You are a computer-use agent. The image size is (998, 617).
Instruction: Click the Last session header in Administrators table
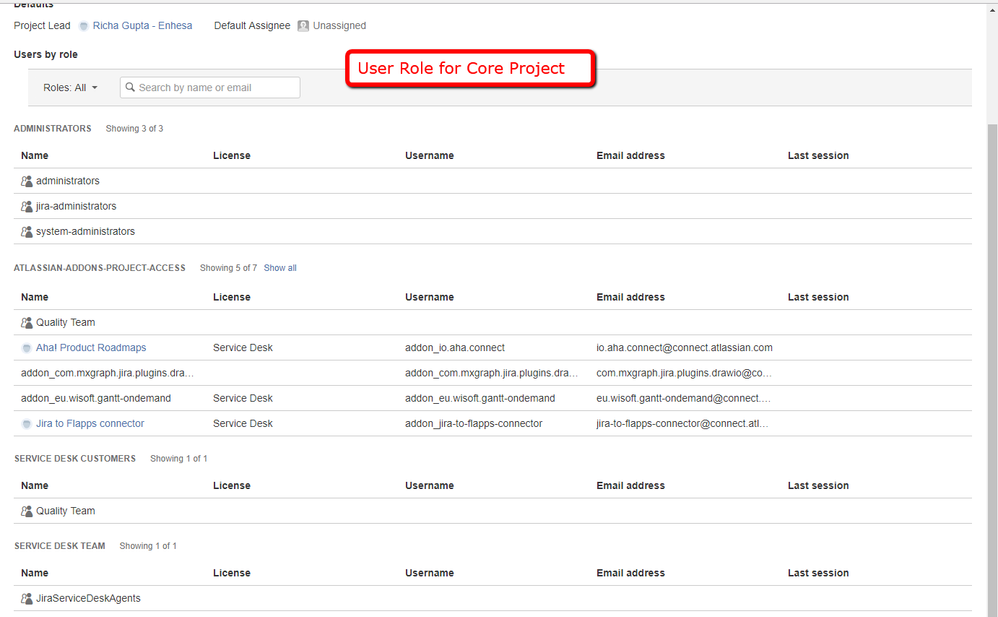[818, 155]
